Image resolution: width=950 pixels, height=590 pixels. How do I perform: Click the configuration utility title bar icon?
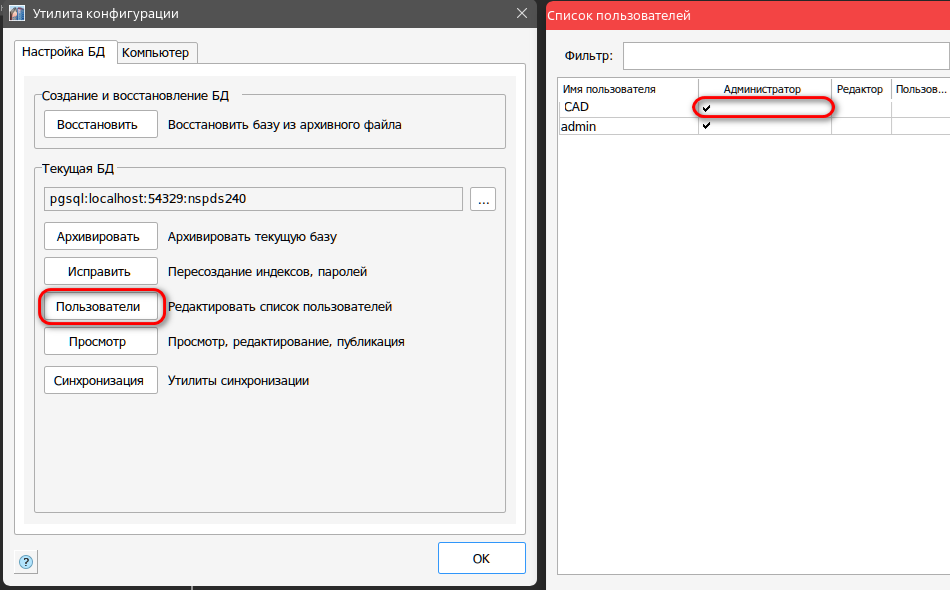(x=17, y=14)
